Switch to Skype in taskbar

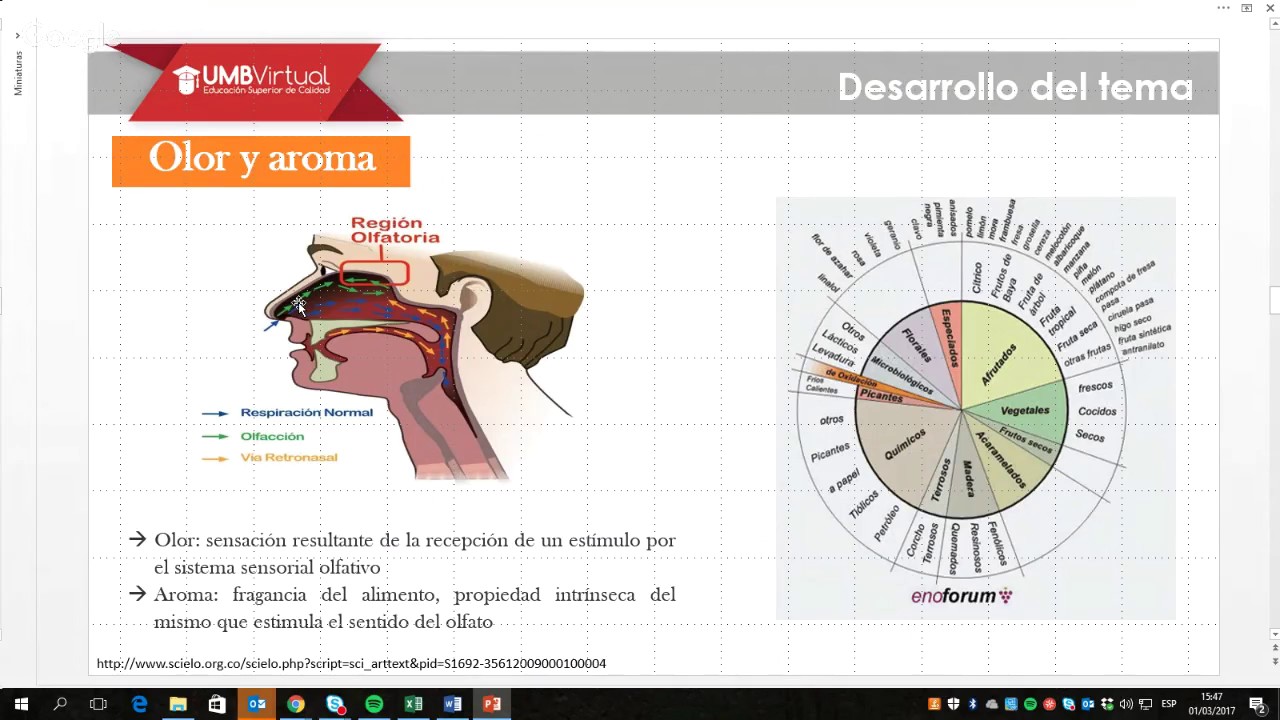click(335, 704)
